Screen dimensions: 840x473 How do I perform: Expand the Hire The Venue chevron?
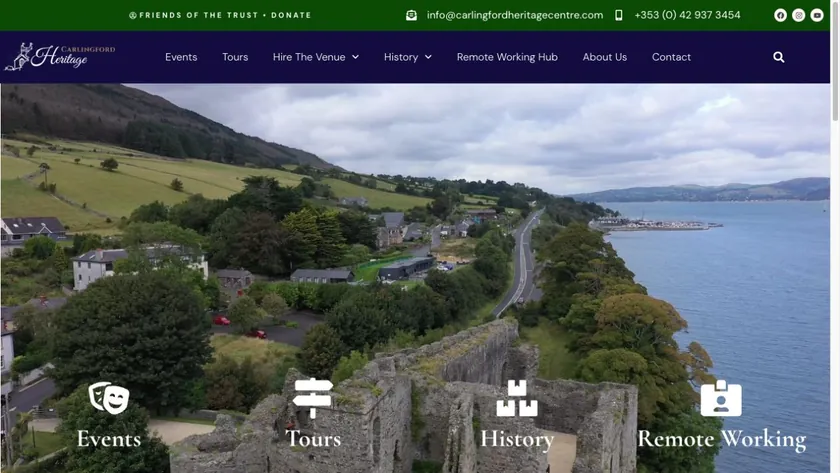click(x=355, y=57)
